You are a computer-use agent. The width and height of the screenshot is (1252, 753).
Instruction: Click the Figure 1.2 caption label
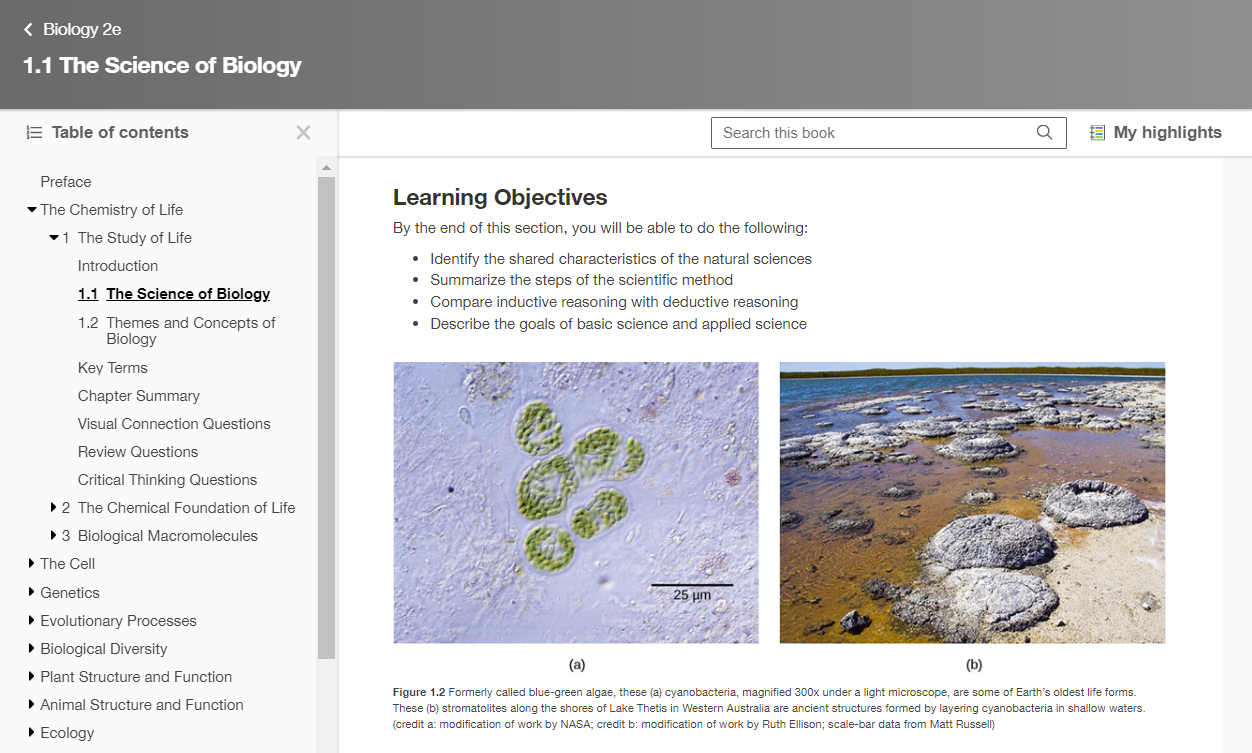(x=419, y=692)
